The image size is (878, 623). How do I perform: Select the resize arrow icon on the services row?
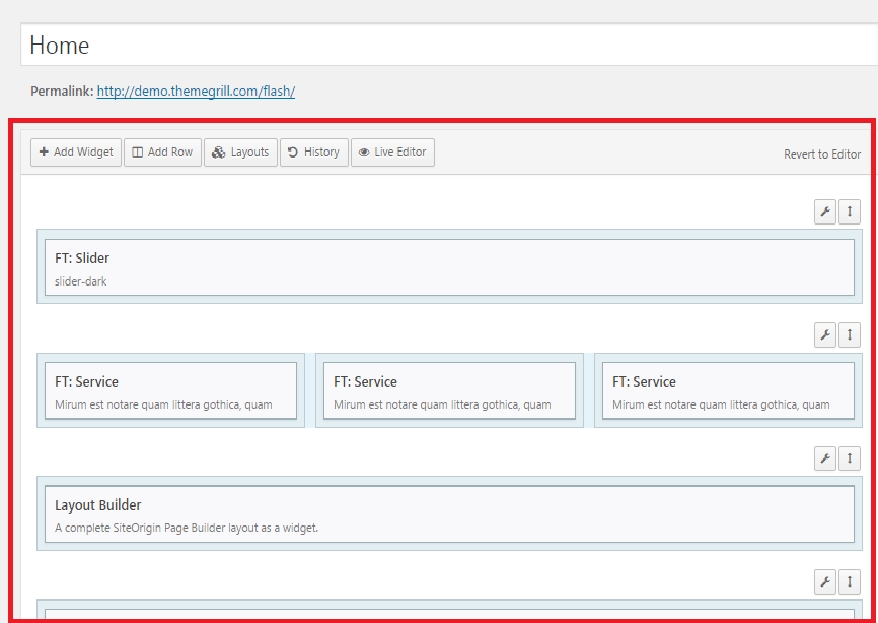[x=848, y=335]
